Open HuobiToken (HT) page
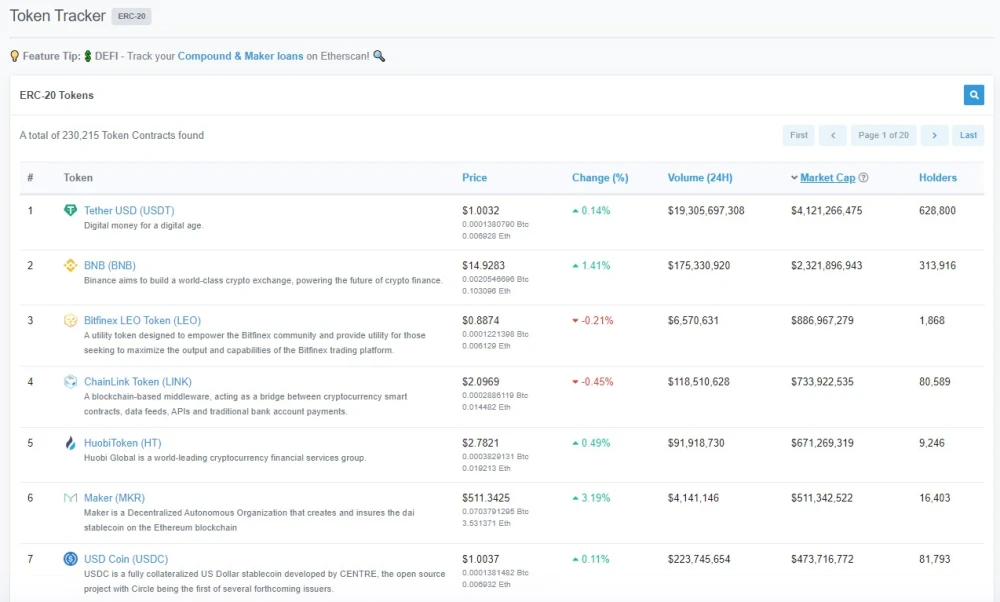Image resolution: width=1000 pixels, height=602 pixels. 122,443
